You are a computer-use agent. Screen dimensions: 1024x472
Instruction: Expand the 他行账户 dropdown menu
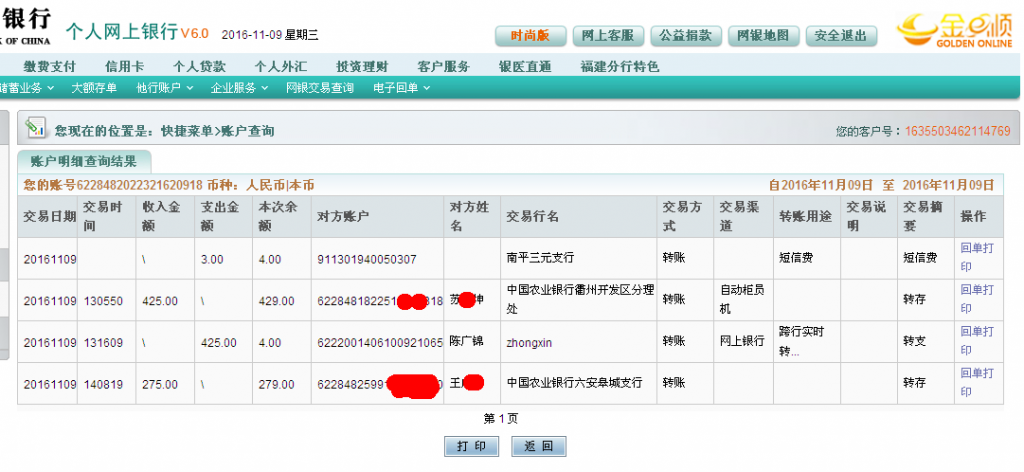click(x=163, y=88)
